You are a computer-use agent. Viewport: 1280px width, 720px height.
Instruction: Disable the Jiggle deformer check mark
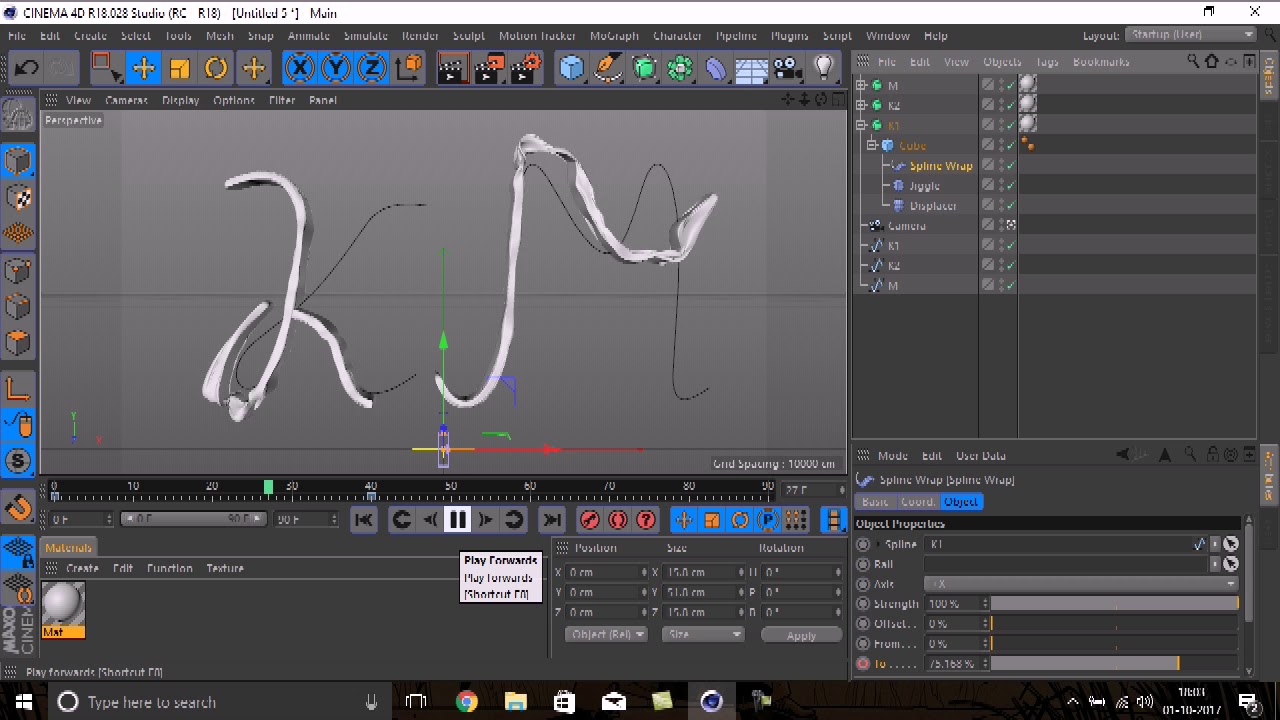[1011, 186]
